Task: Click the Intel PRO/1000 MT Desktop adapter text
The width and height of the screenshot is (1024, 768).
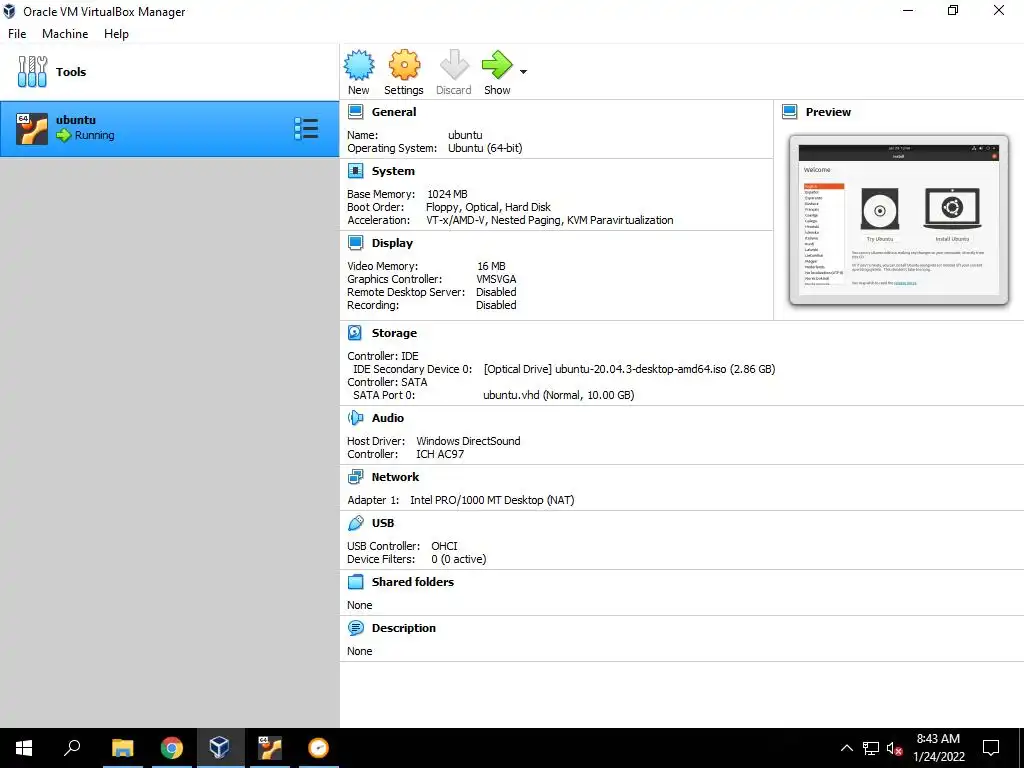Action: pyautogui.click(x=492, y=500)
